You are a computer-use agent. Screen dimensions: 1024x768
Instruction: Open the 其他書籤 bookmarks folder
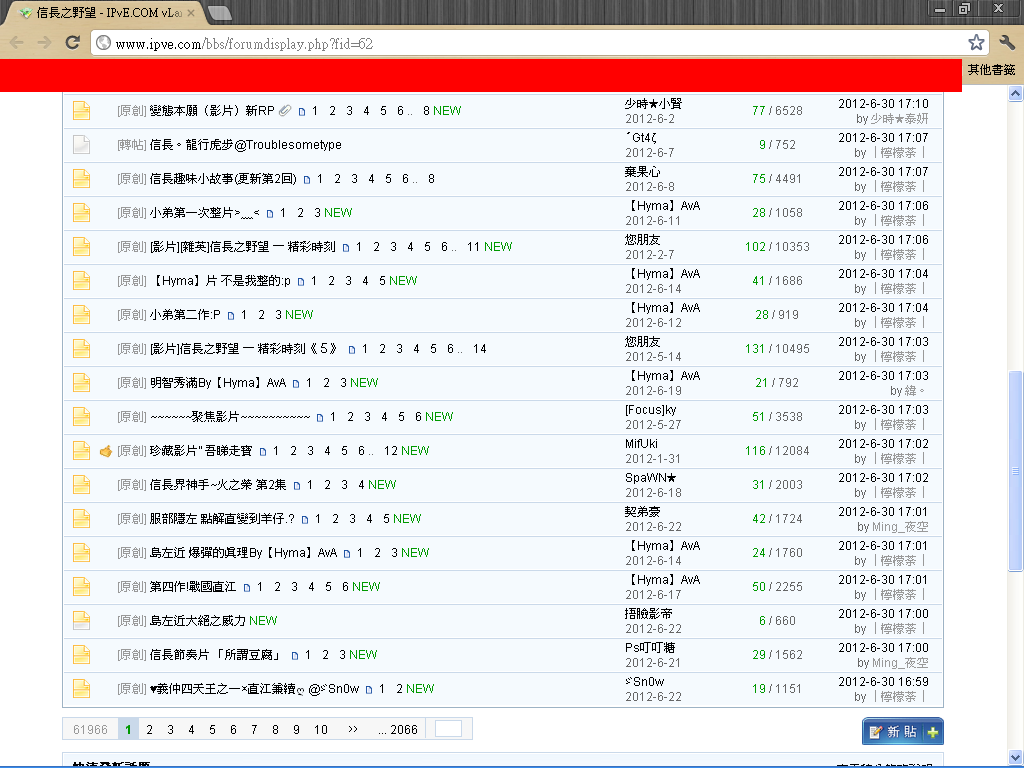991,70
